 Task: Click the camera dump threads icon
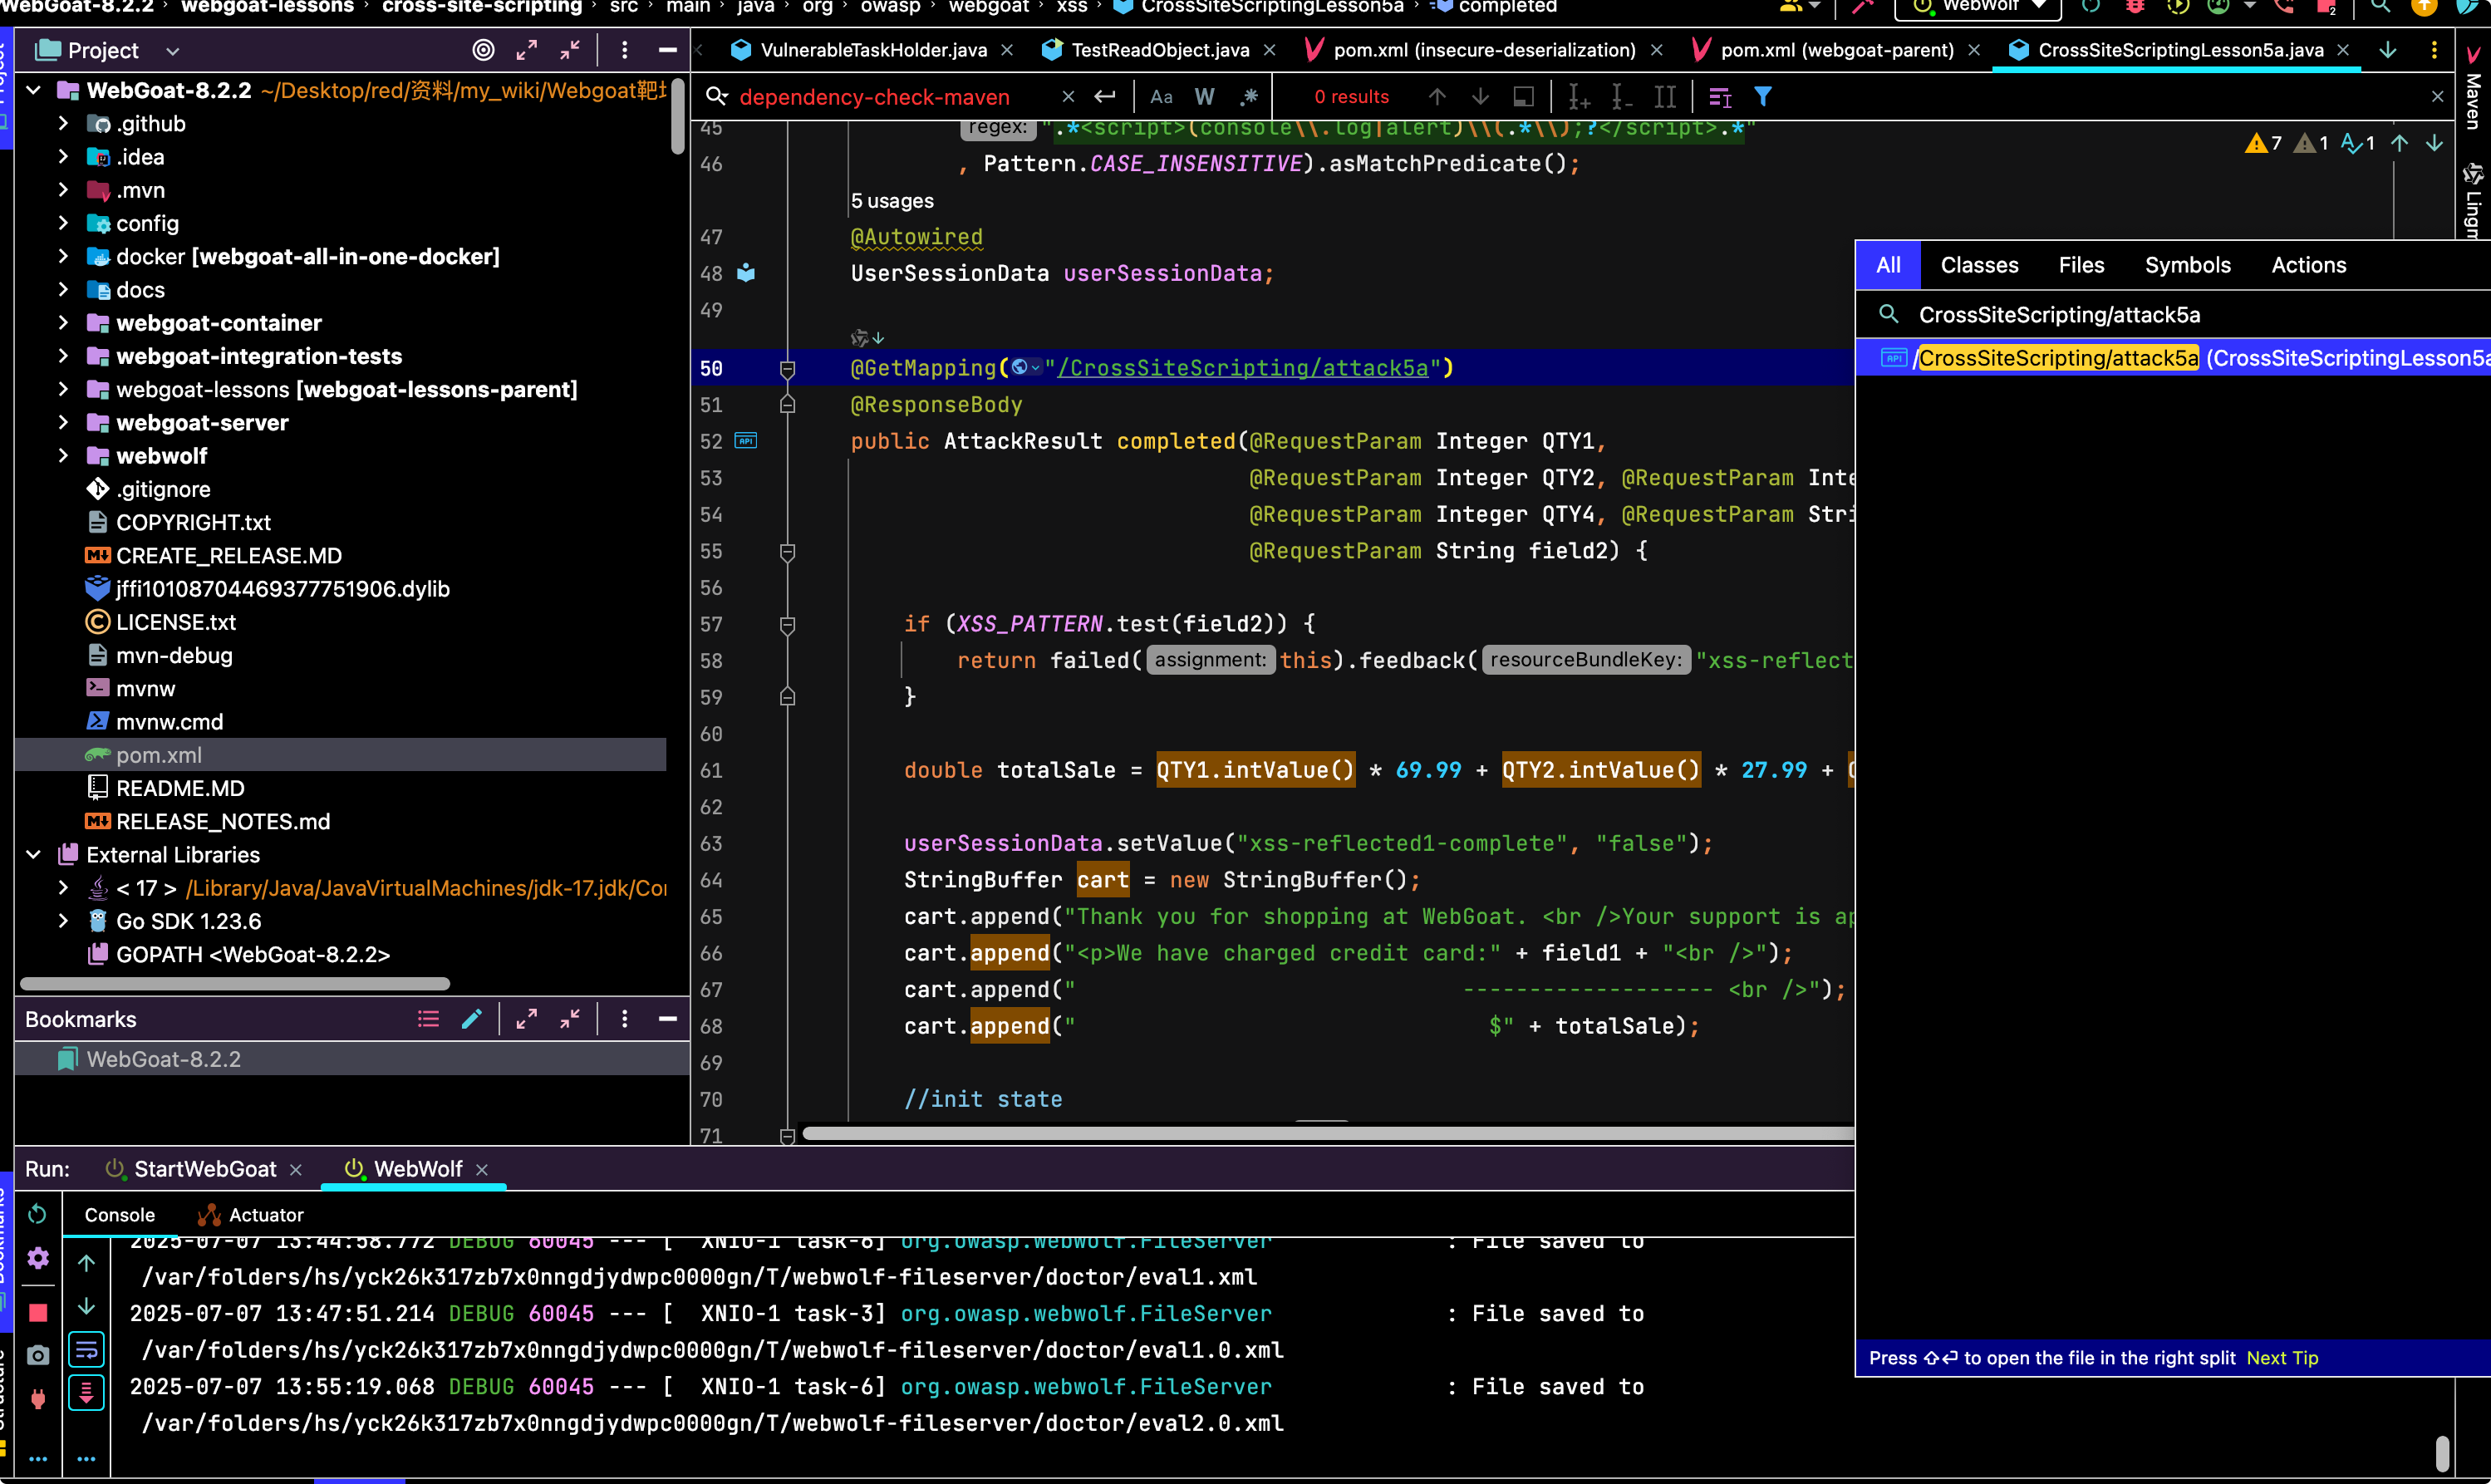point(38,1355)
